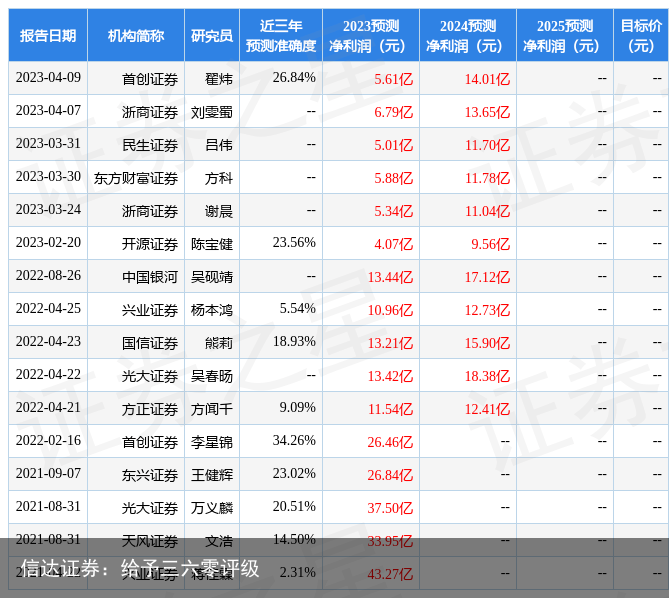
Task: Click the 机构简称 column header
Action: 136,35
